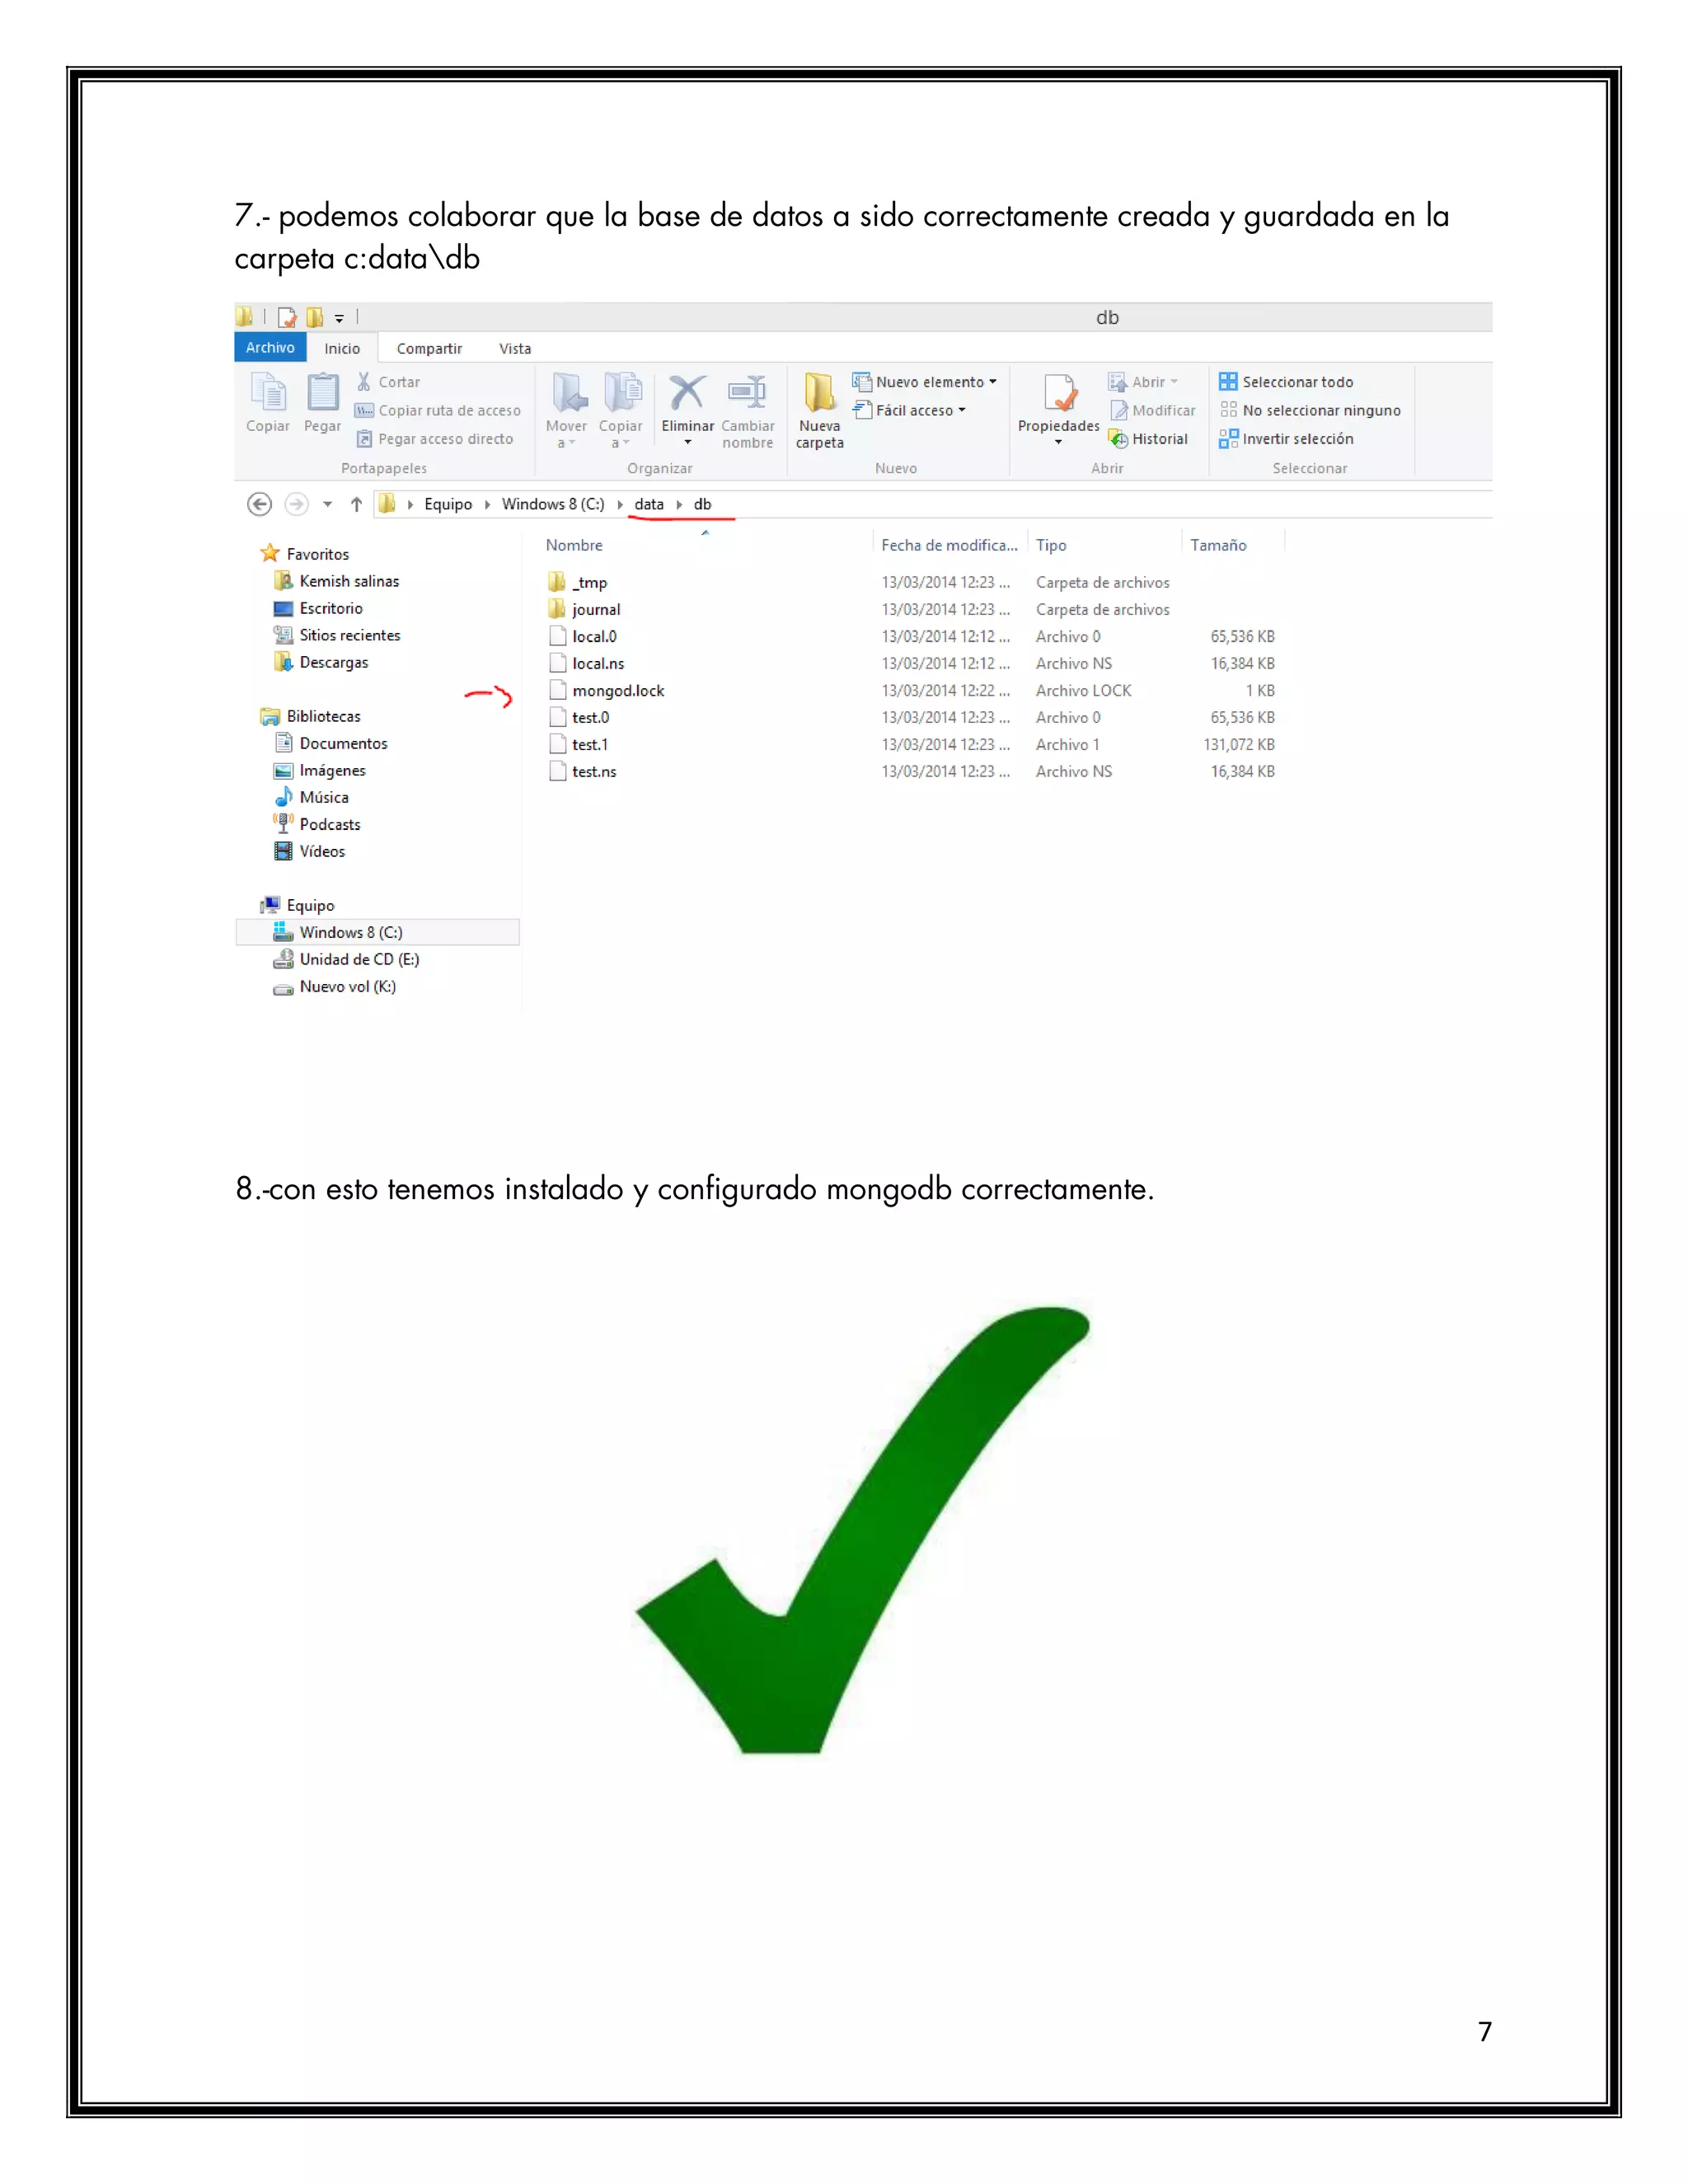Click quick access toolbar dropdown arrow
The image size is (1688, 2184).
click(x=339, y=318)
